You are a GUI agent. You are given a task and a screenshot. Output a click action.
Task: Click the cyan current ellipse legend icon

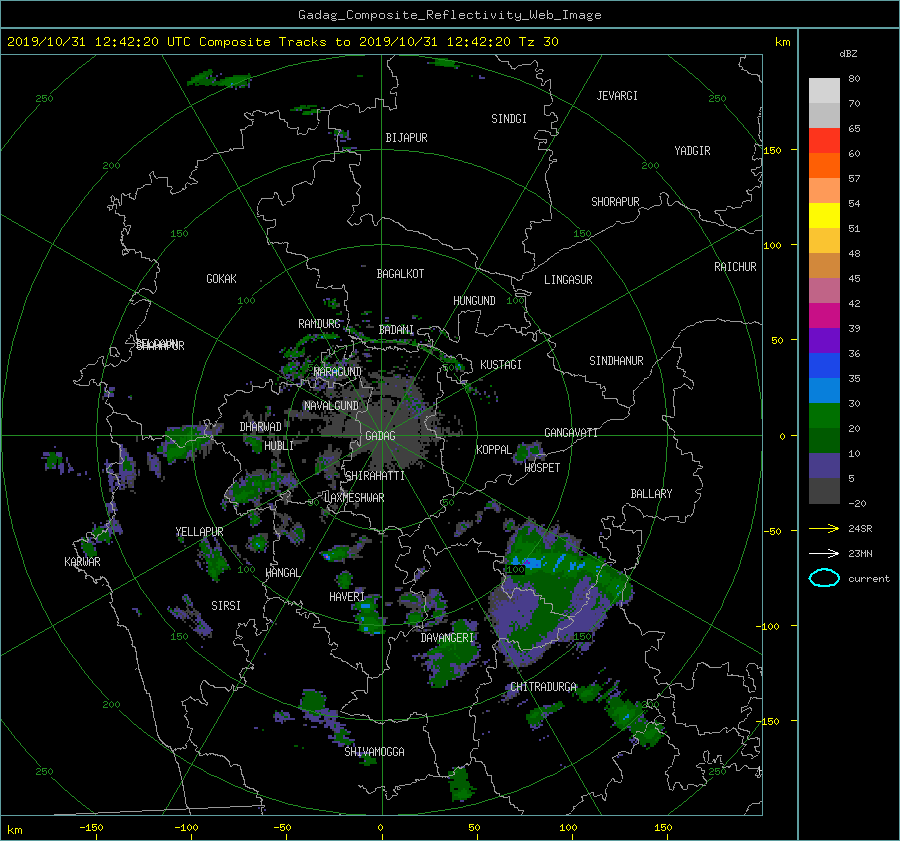(x=824, y=578)
